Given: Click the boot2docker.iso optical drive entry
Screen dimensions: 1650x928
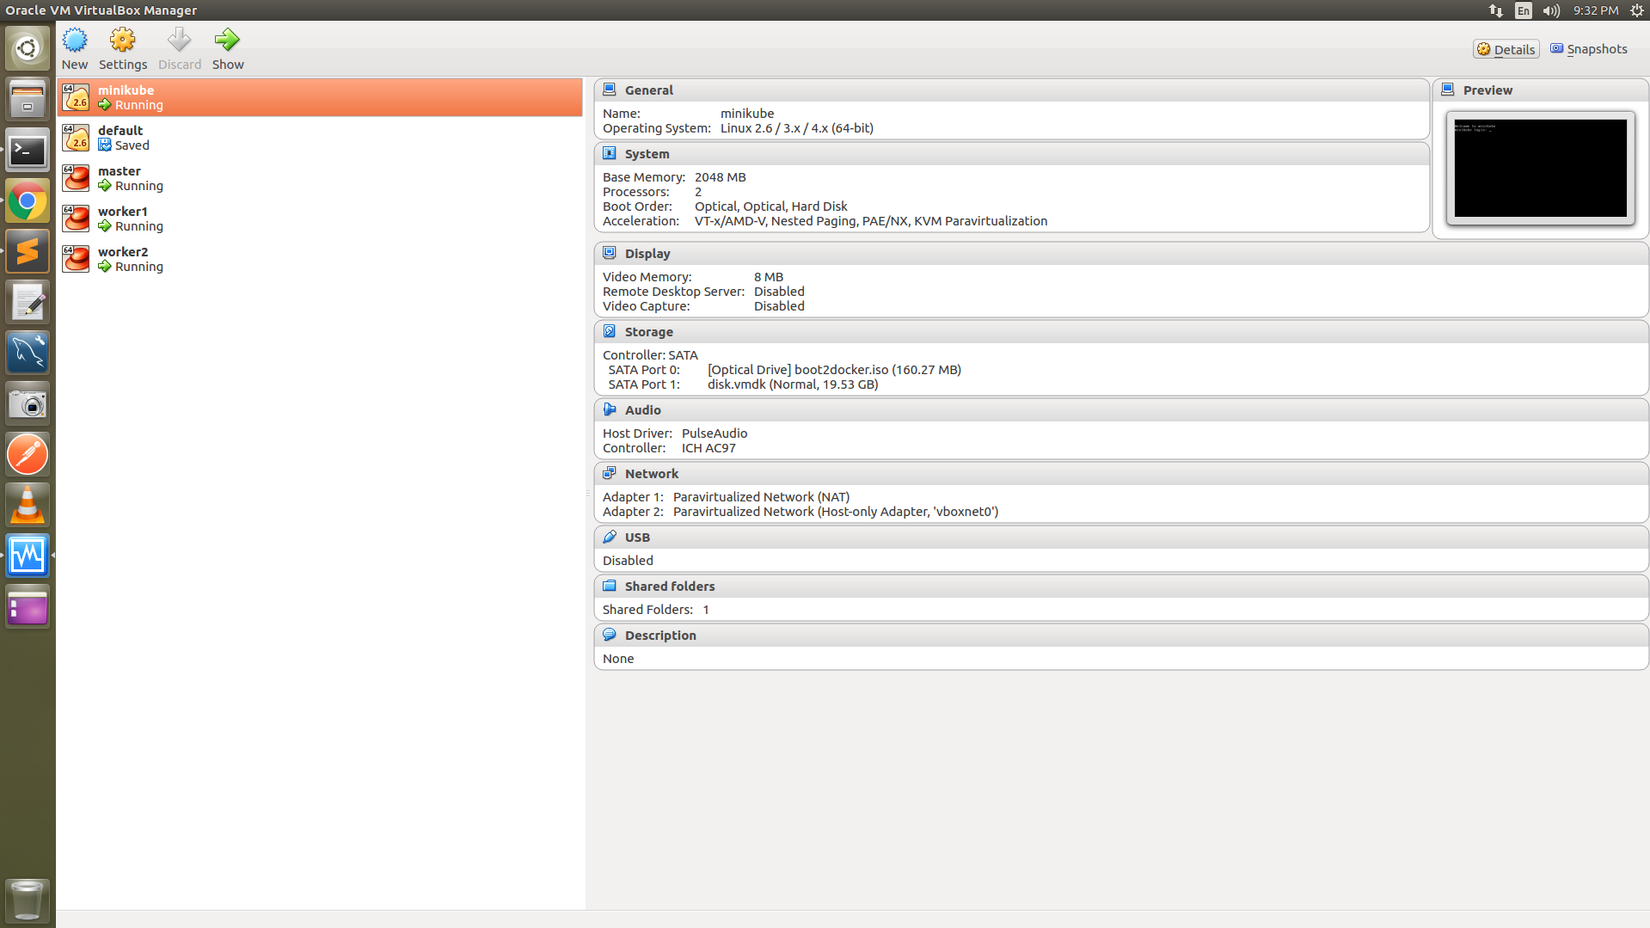Looking at the screenshot, I should click(834, 370).
